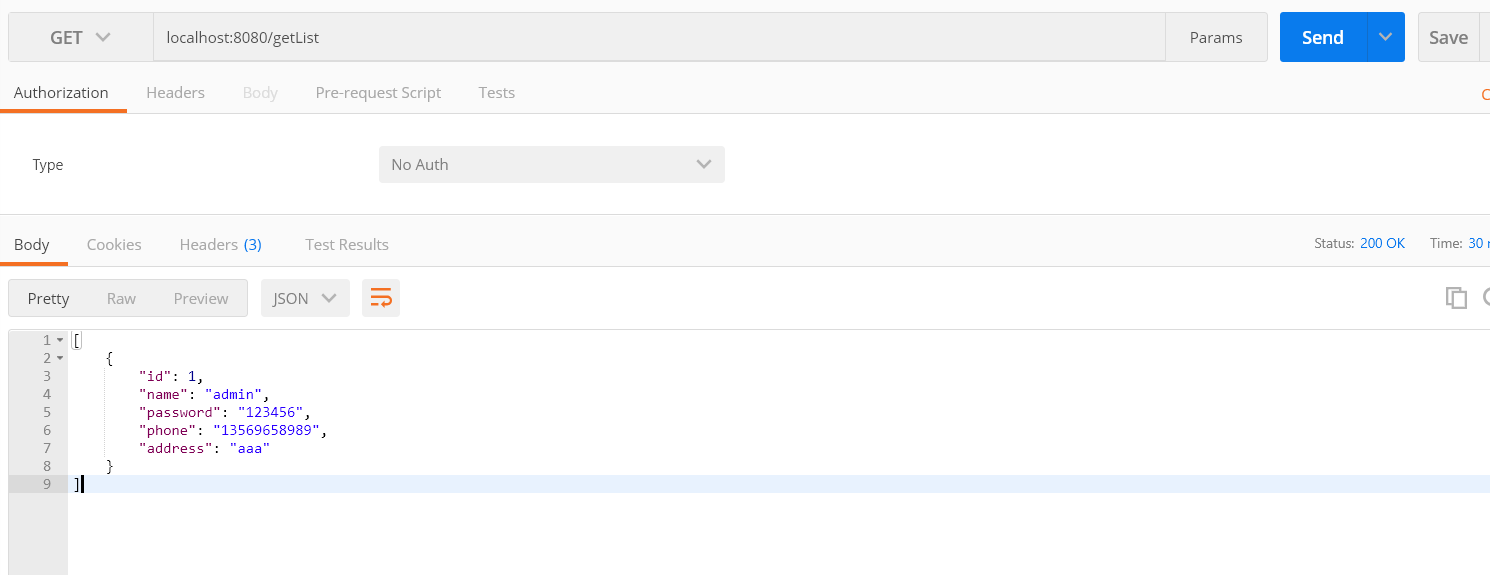Open the Send button dropdown arrow
This screenshot has width=1490, height=575.
point(1385,37)
